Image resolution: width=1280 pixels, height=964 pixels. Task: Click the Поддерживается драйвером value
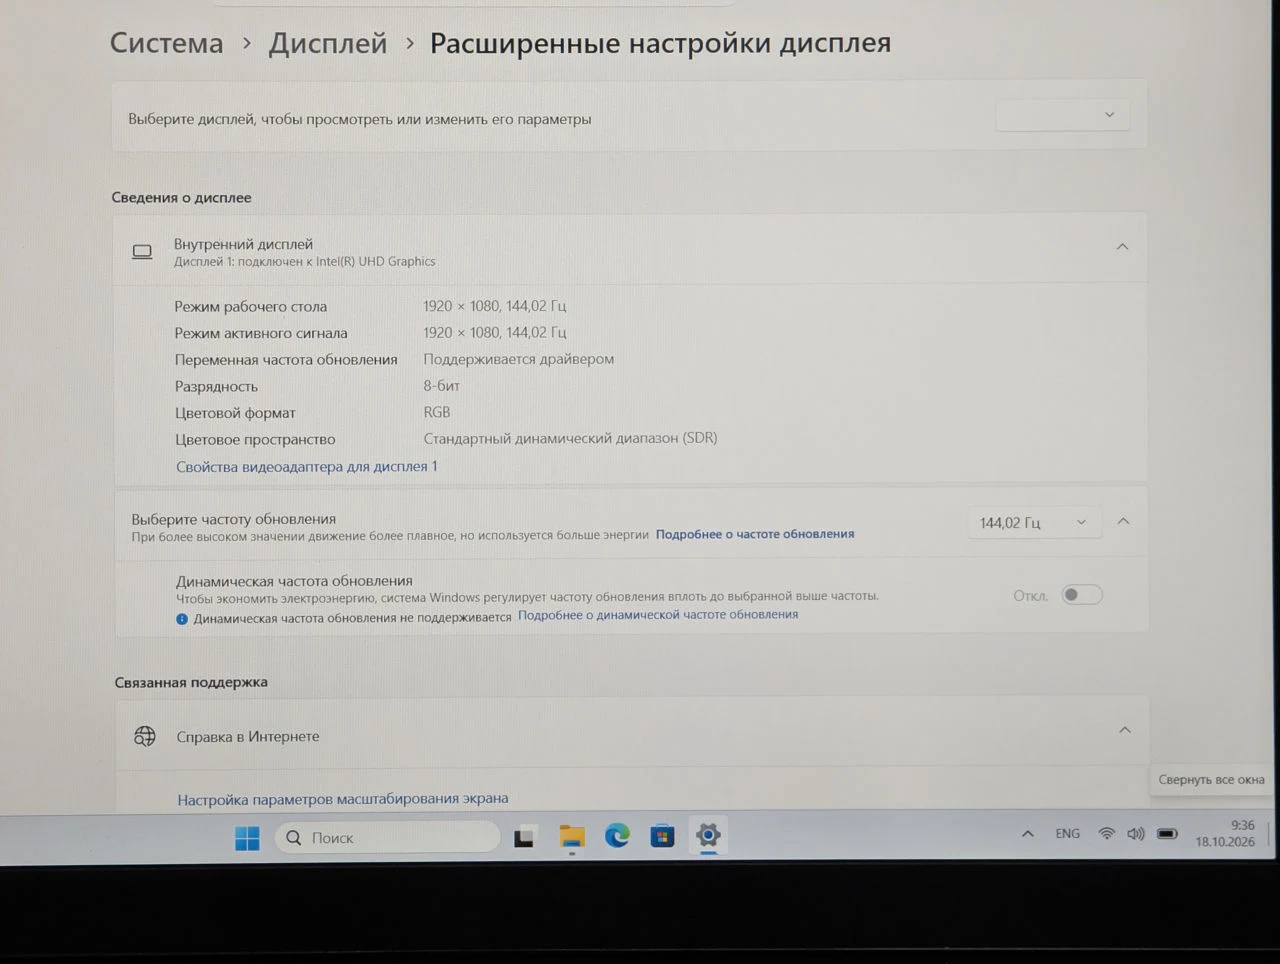click(518, 359)
